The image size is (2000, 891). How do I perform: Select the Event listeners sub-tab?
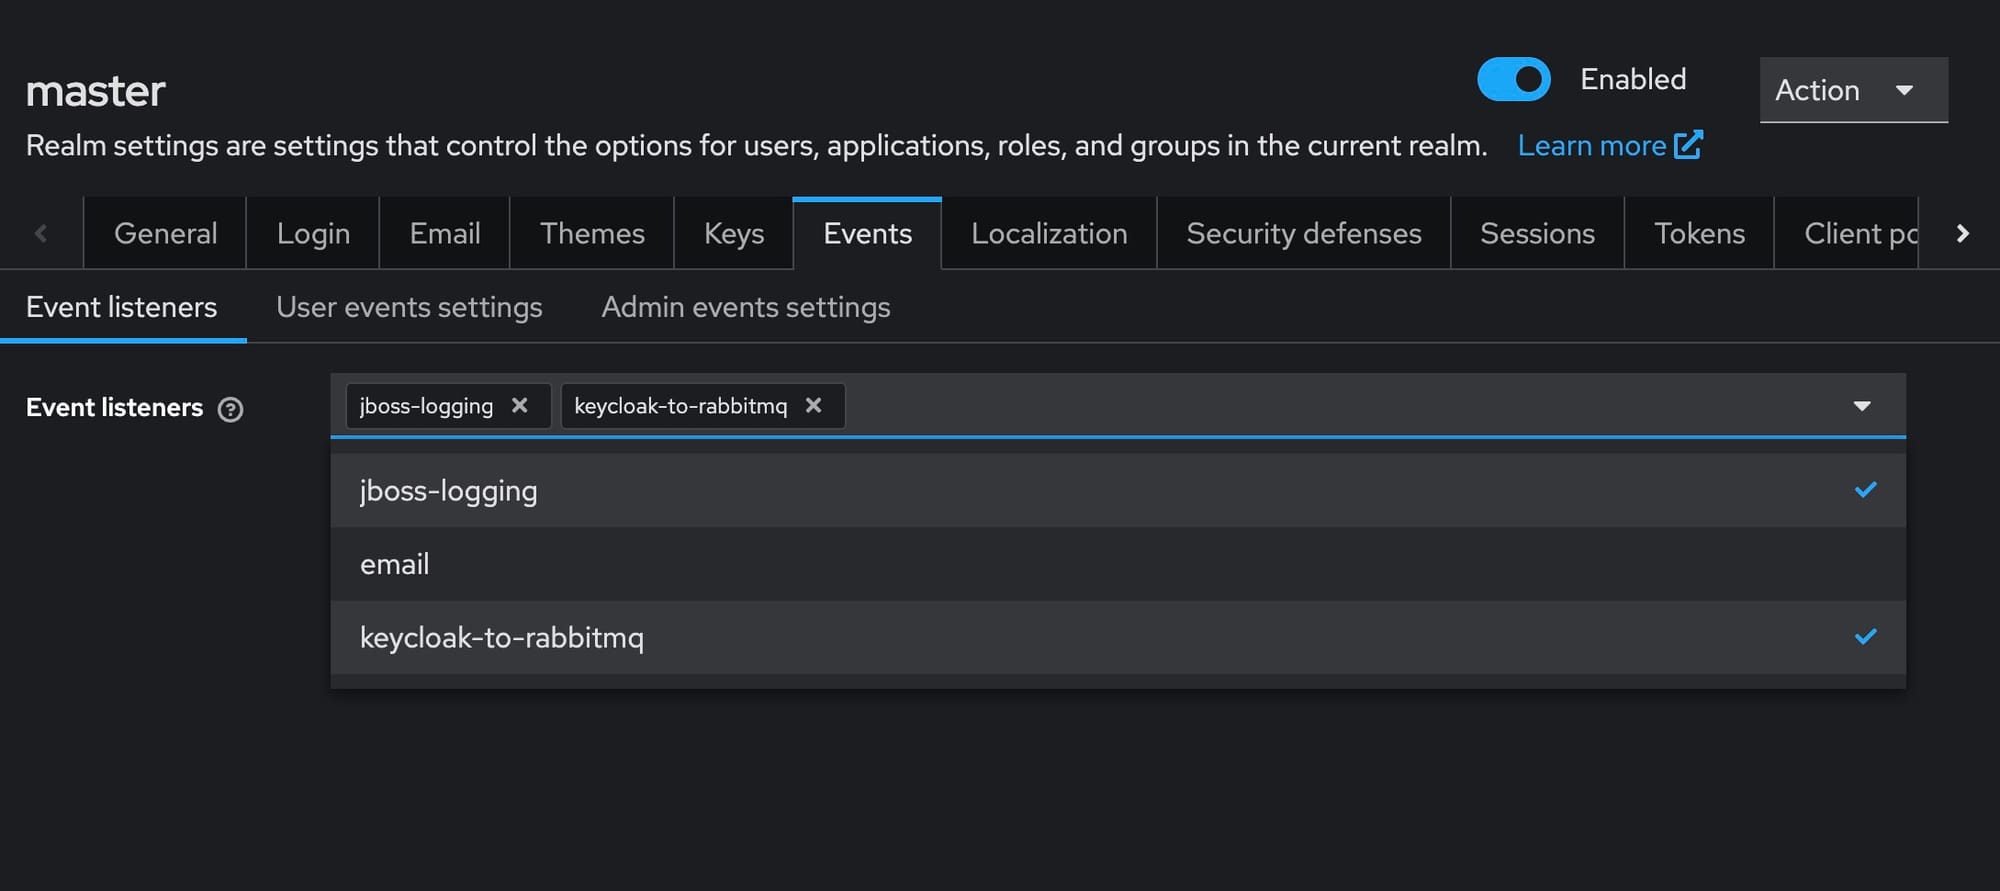pyautogui.click(x=122, y=307)
